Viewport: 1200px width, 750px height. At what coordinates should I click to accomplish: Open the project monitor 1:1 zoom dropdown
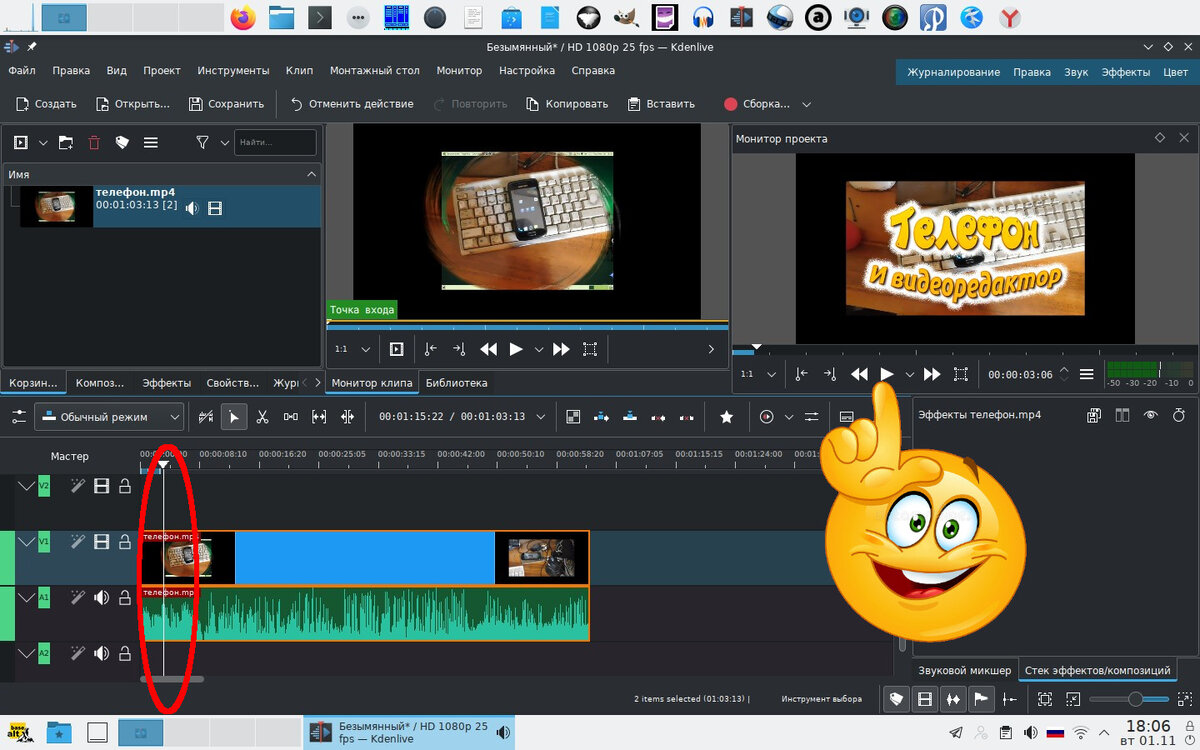[x=758, y=374]
